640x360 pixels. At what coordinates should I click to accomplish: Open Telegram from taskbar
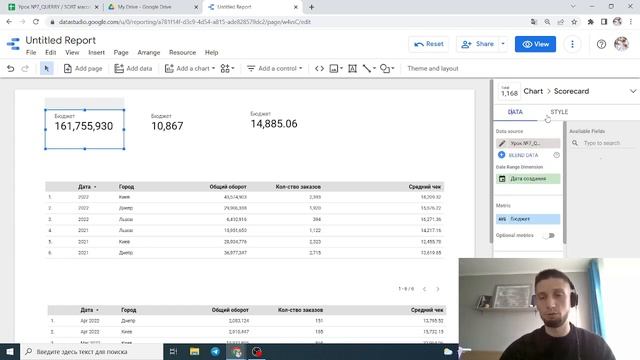215,351
